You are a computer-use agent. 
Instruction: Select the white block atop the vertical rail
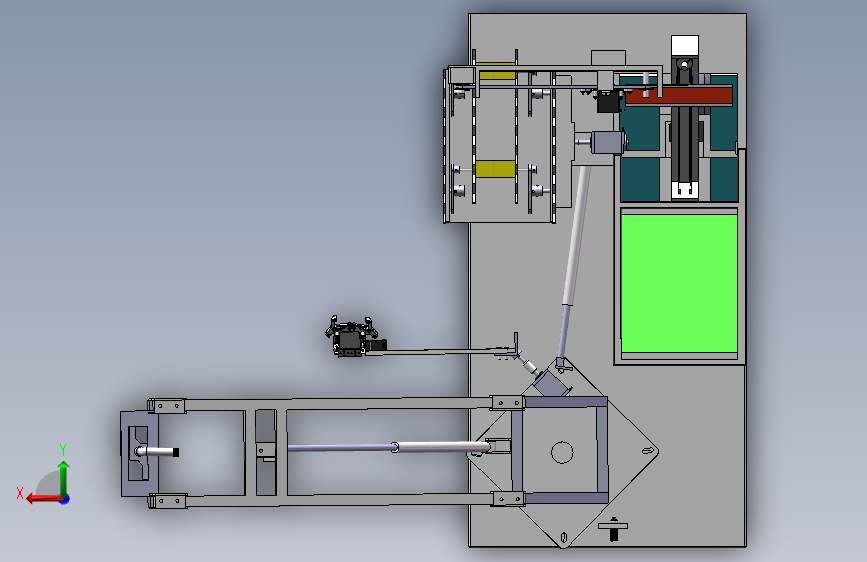coord(685,45)
